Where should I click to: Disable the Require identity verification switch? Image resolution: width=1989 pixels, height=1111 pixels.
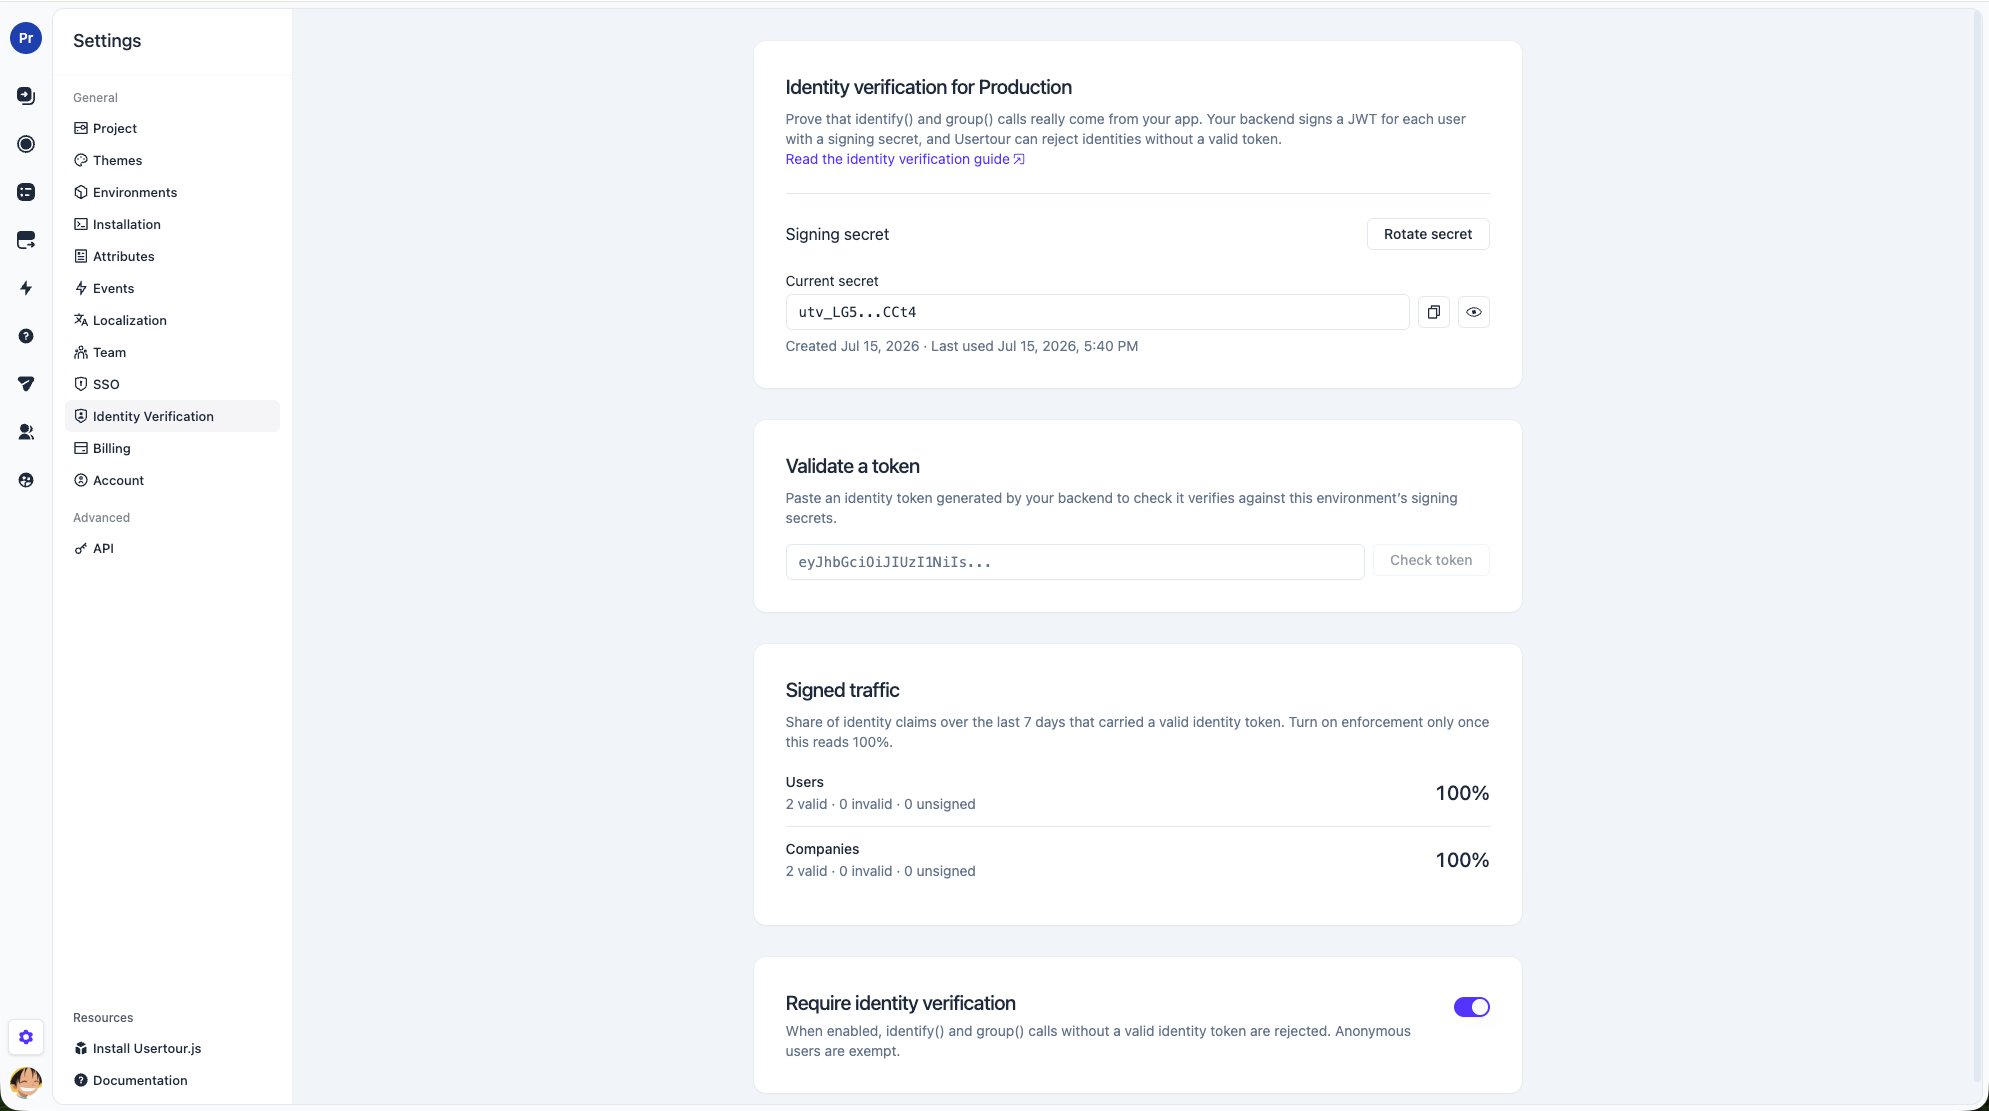click(1471, 1007)
